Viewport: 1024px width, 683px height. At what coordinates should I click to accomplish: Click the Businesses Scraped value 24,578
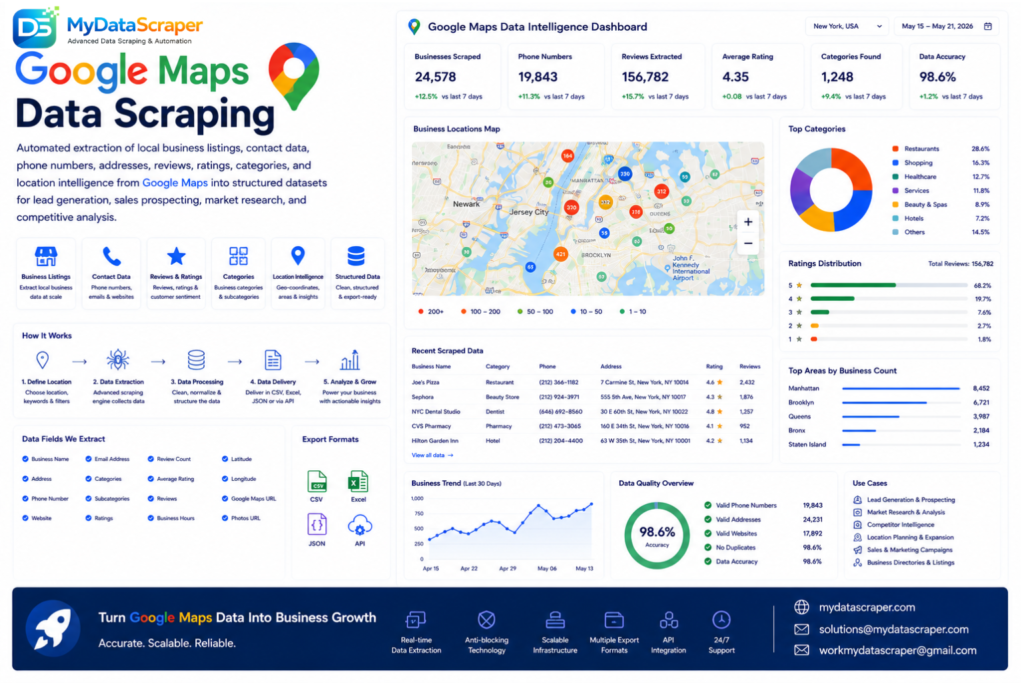click(x=436, y=77)
